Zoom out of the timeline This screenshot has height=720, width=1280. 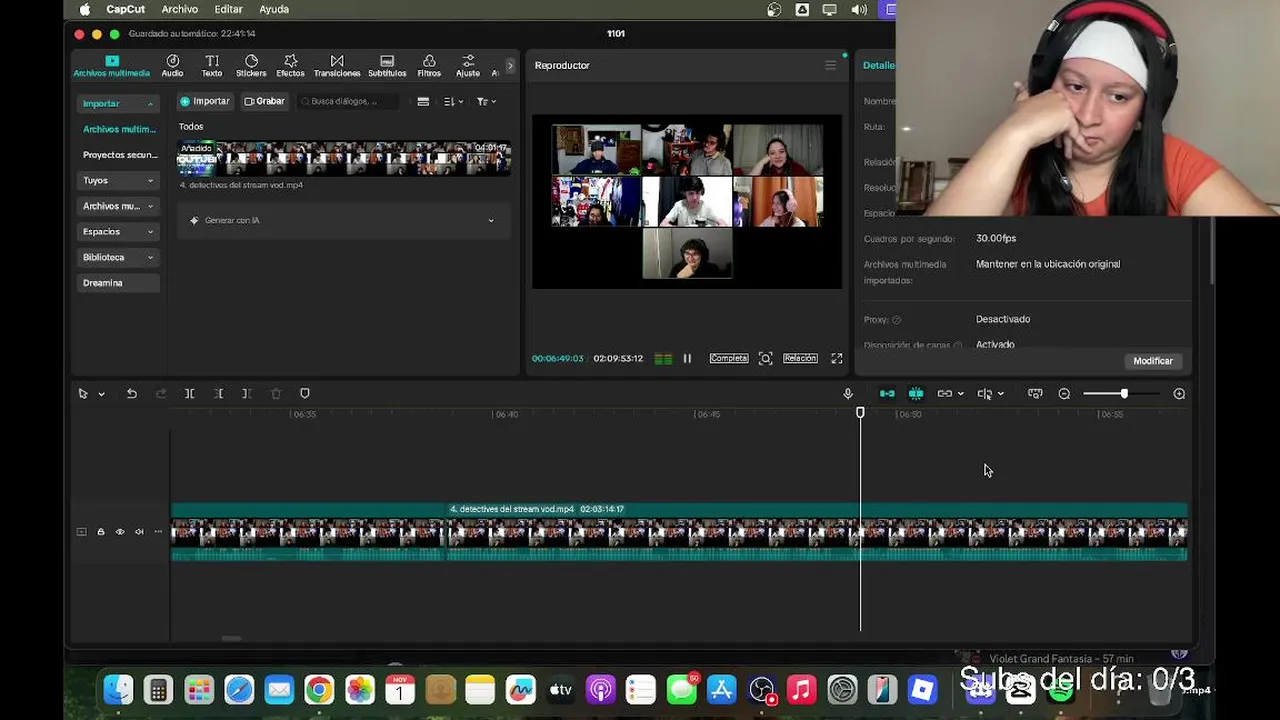pyautogui.click(x=1064, y=394)
